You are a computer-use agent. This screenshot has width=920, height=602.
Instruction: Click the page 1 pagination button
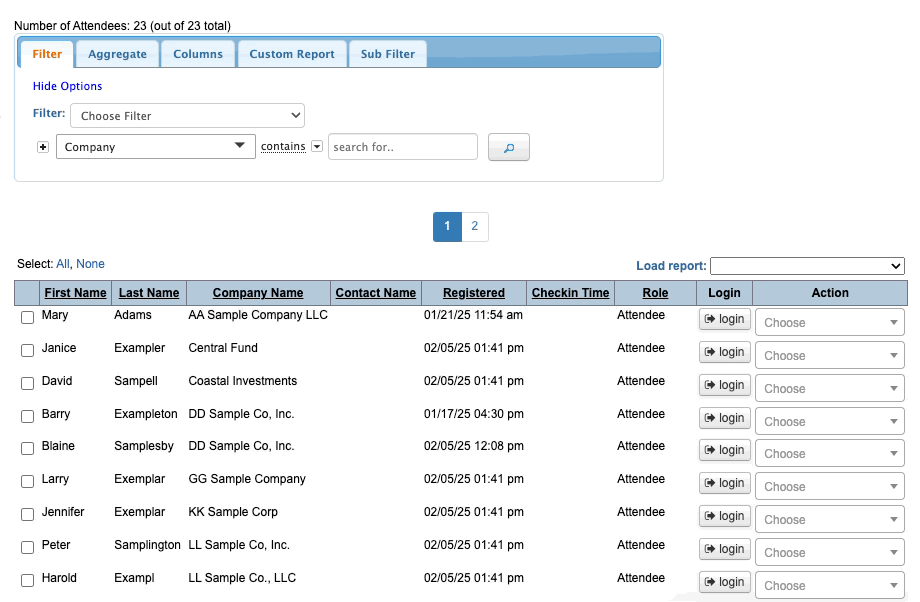coord(447,226)
